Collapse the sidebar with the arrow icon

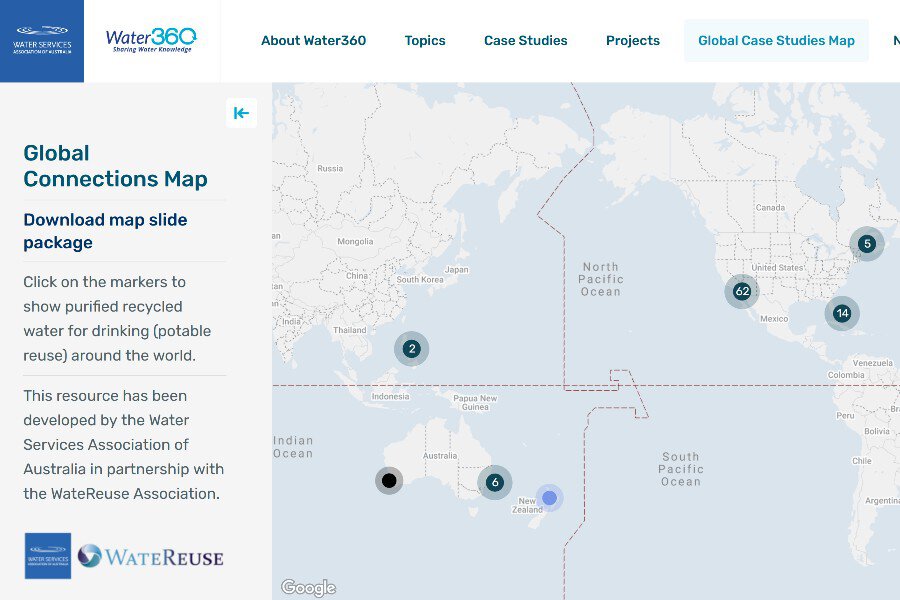coord(241,113)
